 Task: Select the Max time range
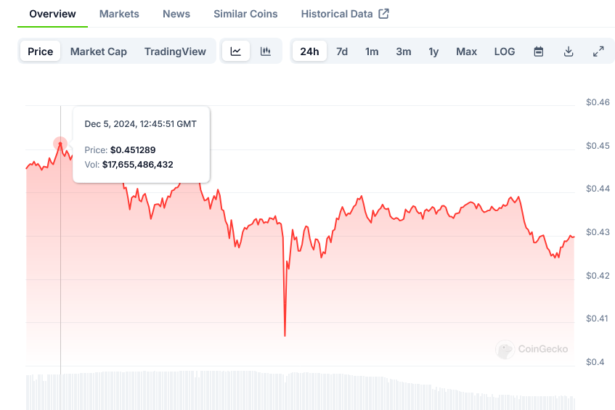[466, 51]
